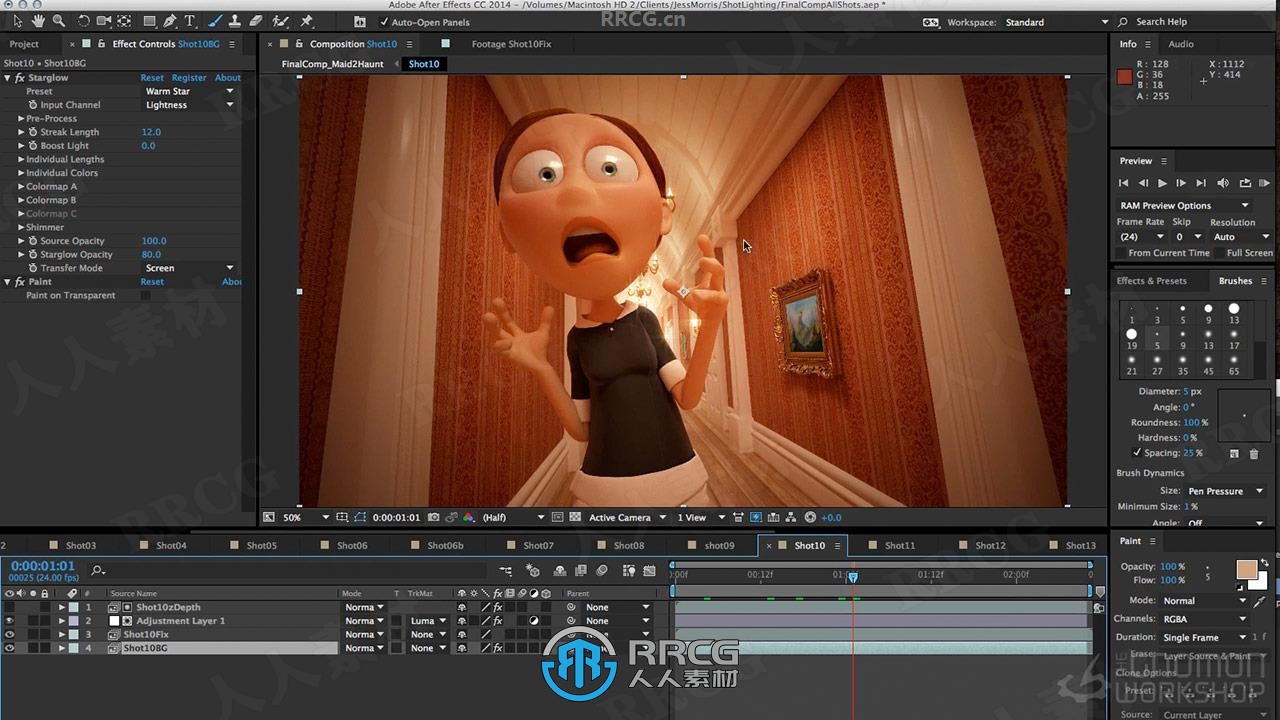The height and width of the screenshot is (720, 1280).
Task: Click the Starglow Register link
Action: click(189, 78)
